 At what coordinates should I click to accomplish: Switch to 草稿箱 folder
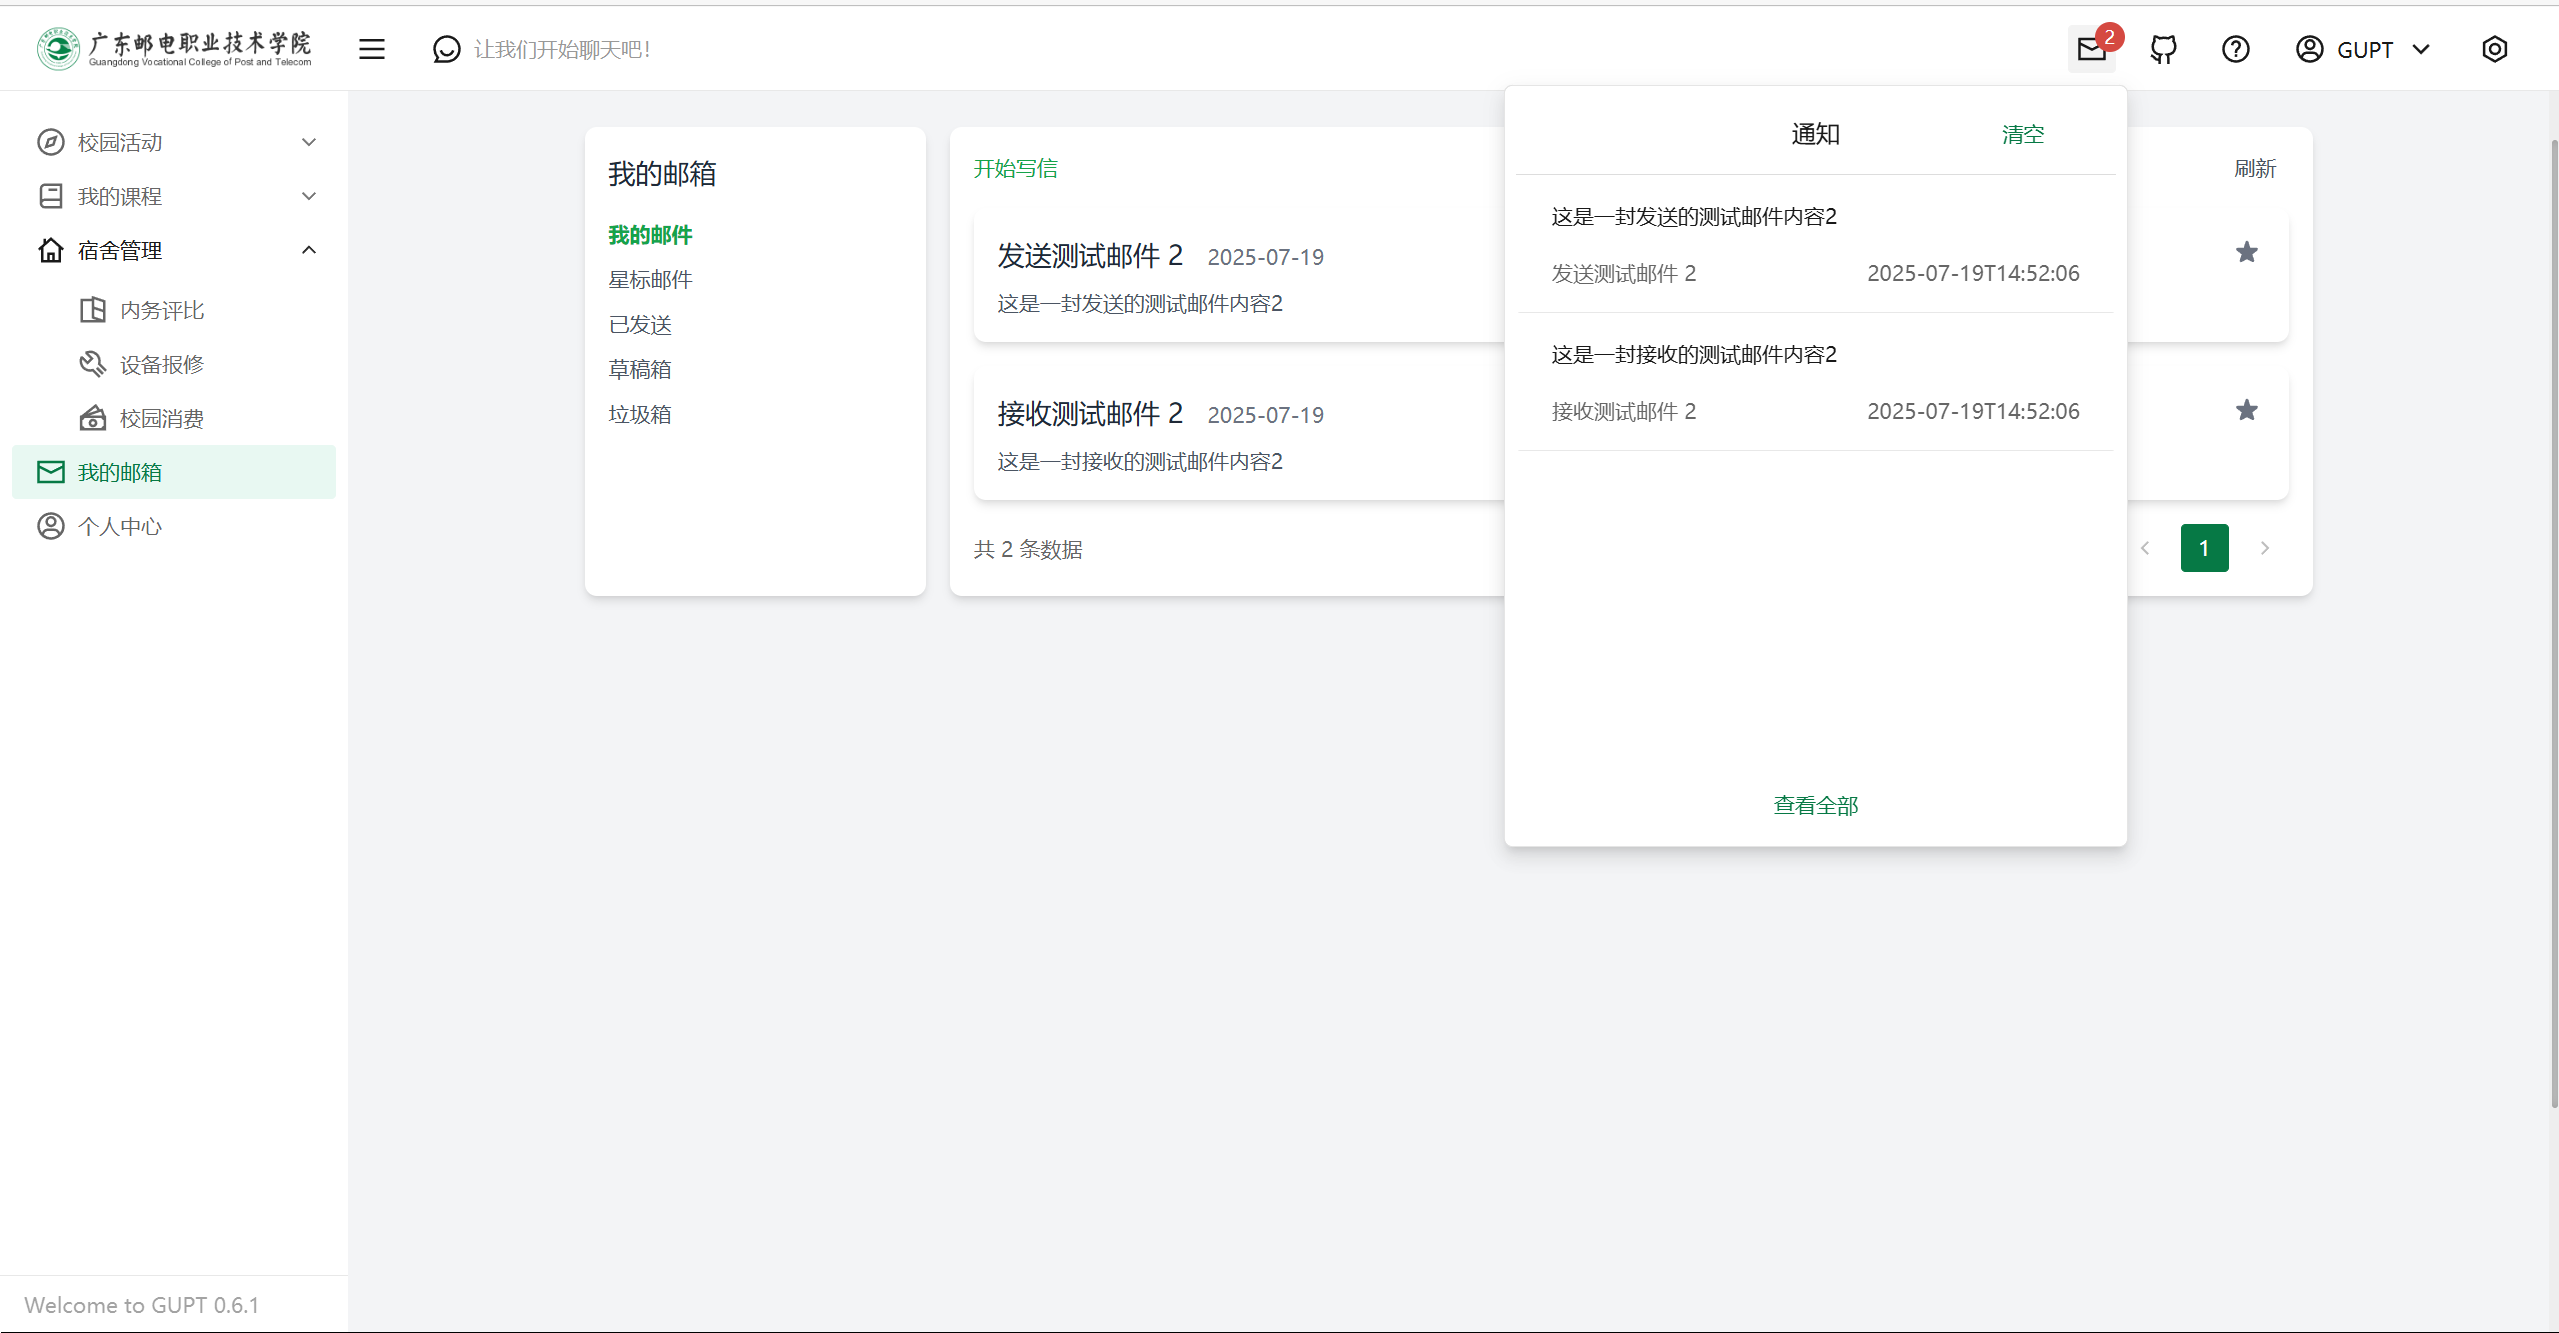coord(639,370)
